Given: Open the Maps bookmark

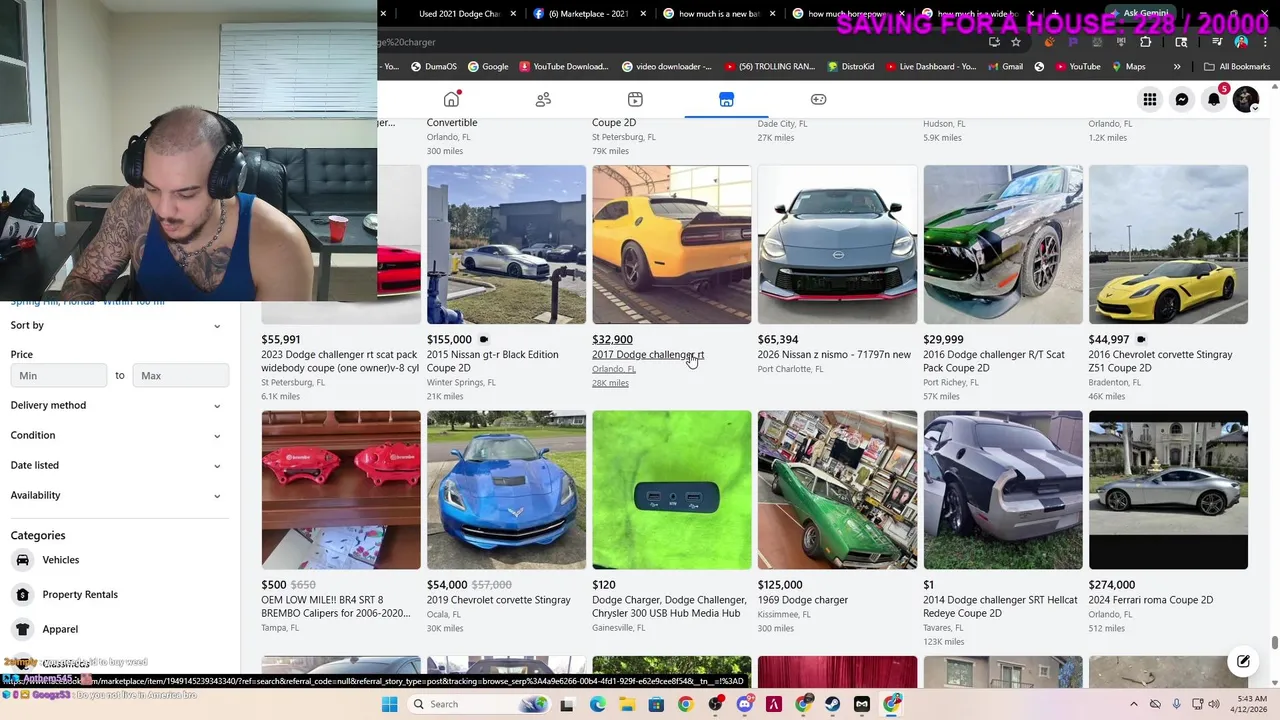Looking at the screenshot, I should point(1127,67).
